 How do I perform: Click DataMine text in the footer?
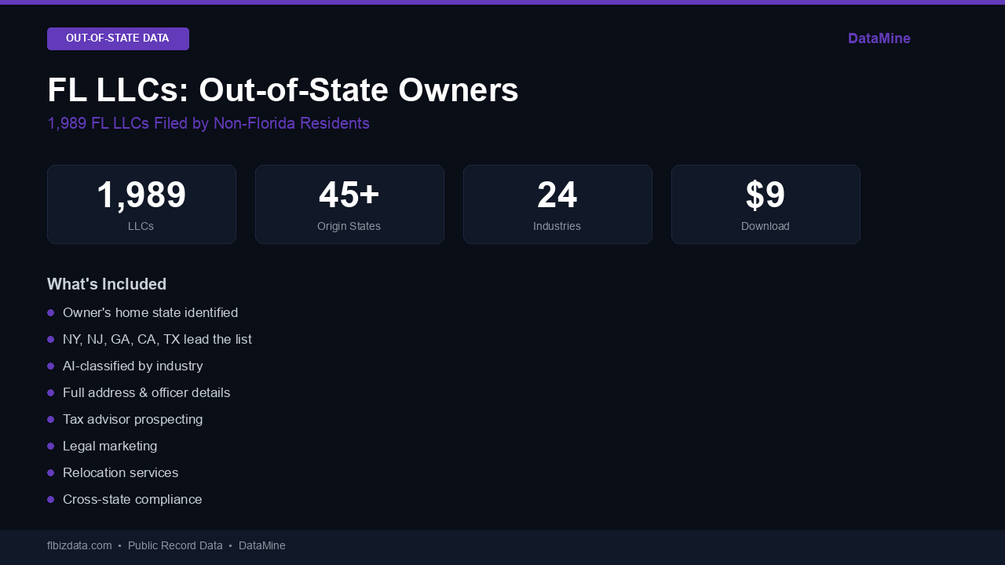[262, 546]
